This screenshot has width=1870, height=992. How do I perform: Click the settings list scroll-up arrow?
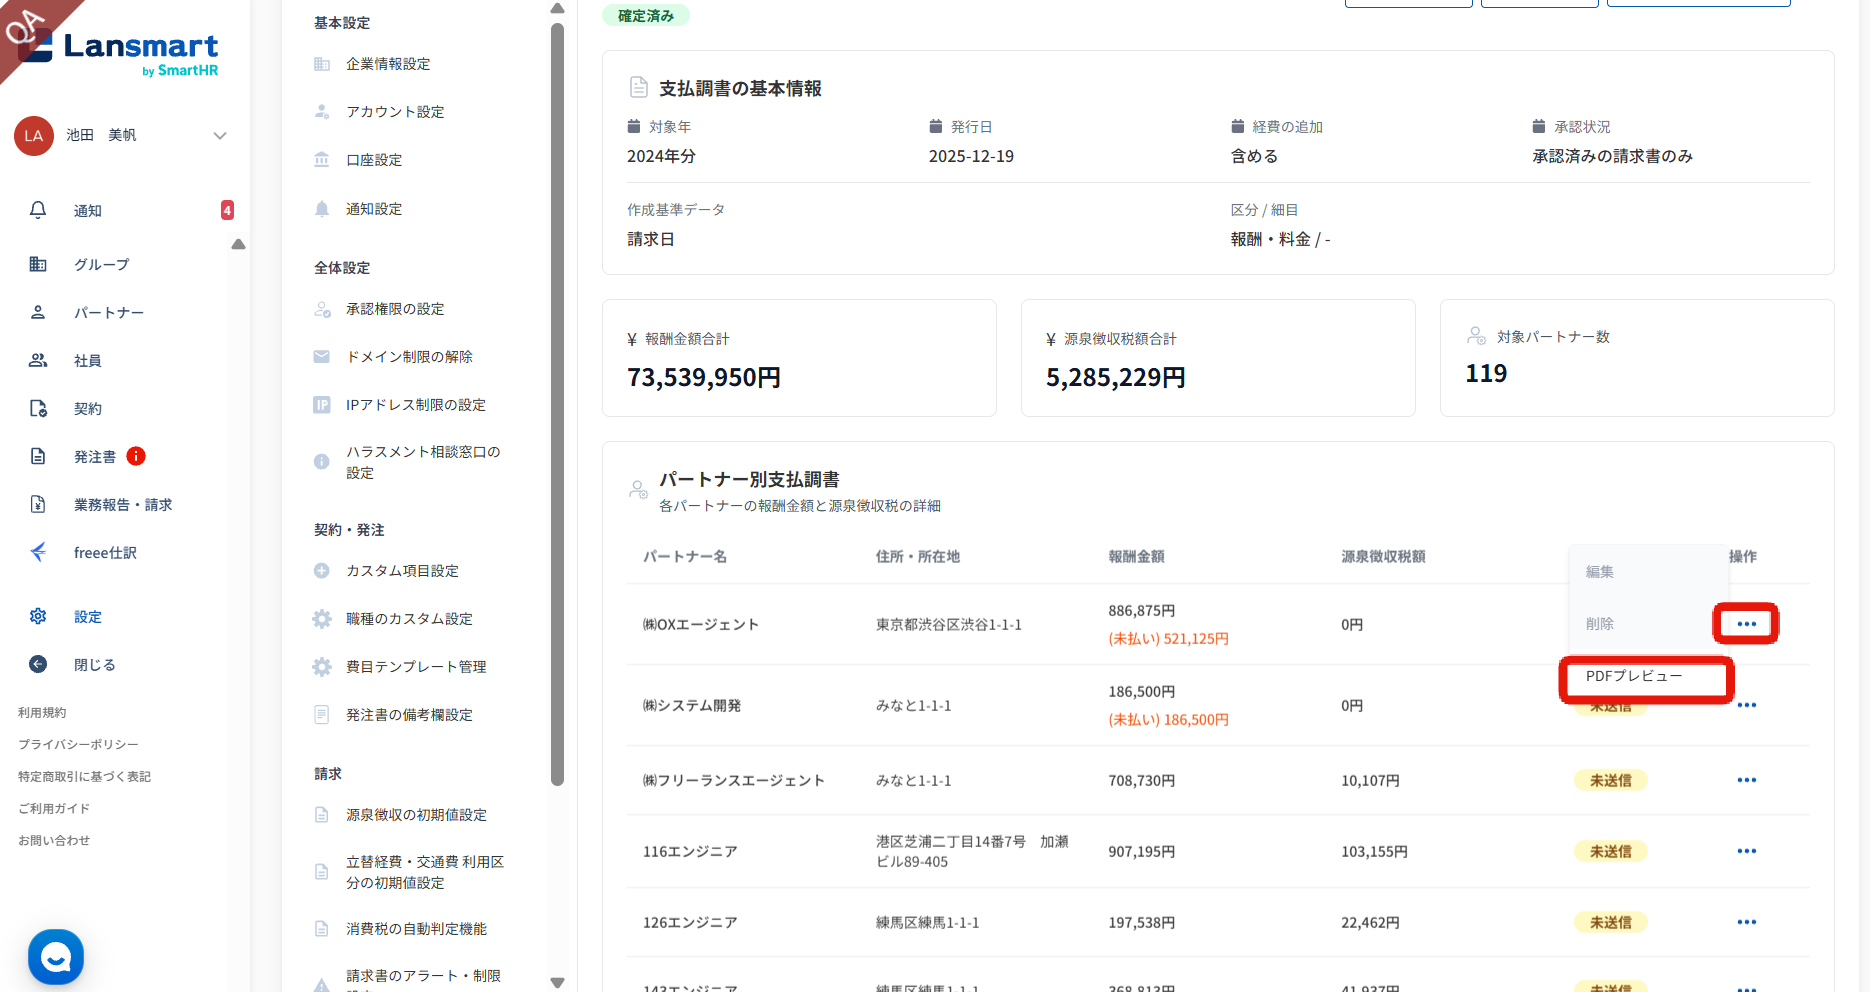click(x=558, y=8)
